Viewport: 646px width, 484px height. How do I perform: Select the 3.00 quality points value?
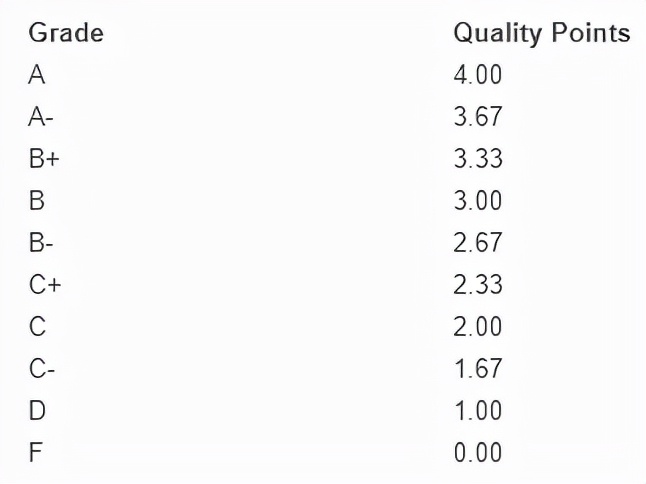pyautogui.click(x=477, y=201)
